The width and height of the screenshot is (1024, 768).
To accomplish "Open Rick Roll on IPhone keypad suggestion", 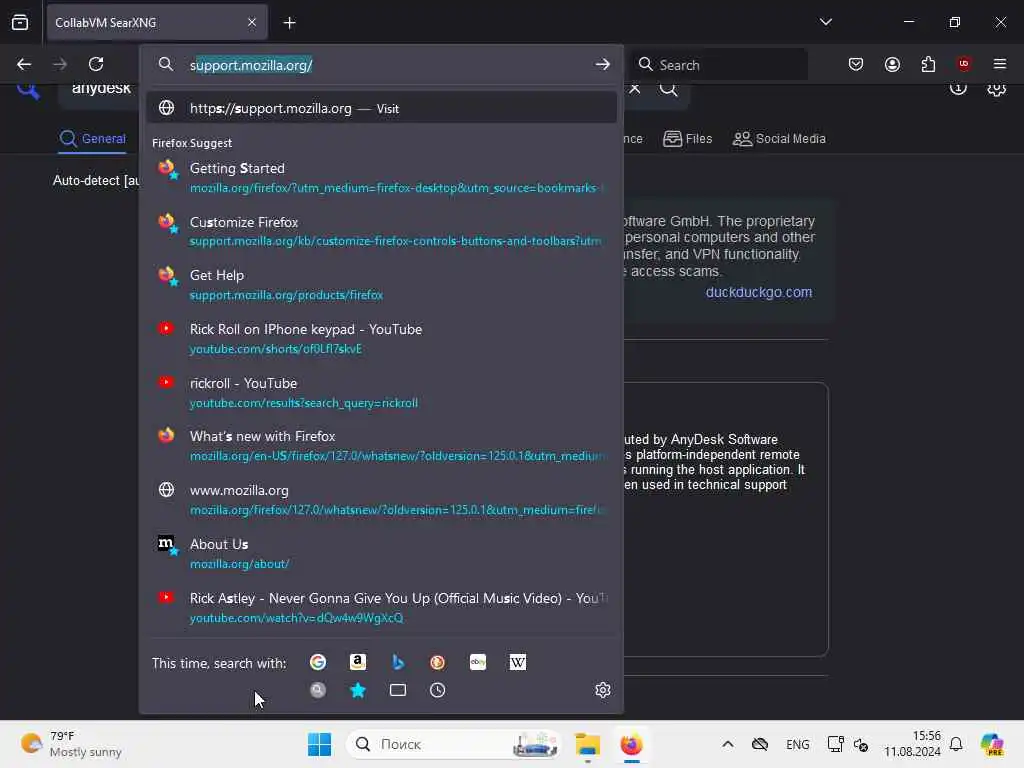I will pos(381,338).
